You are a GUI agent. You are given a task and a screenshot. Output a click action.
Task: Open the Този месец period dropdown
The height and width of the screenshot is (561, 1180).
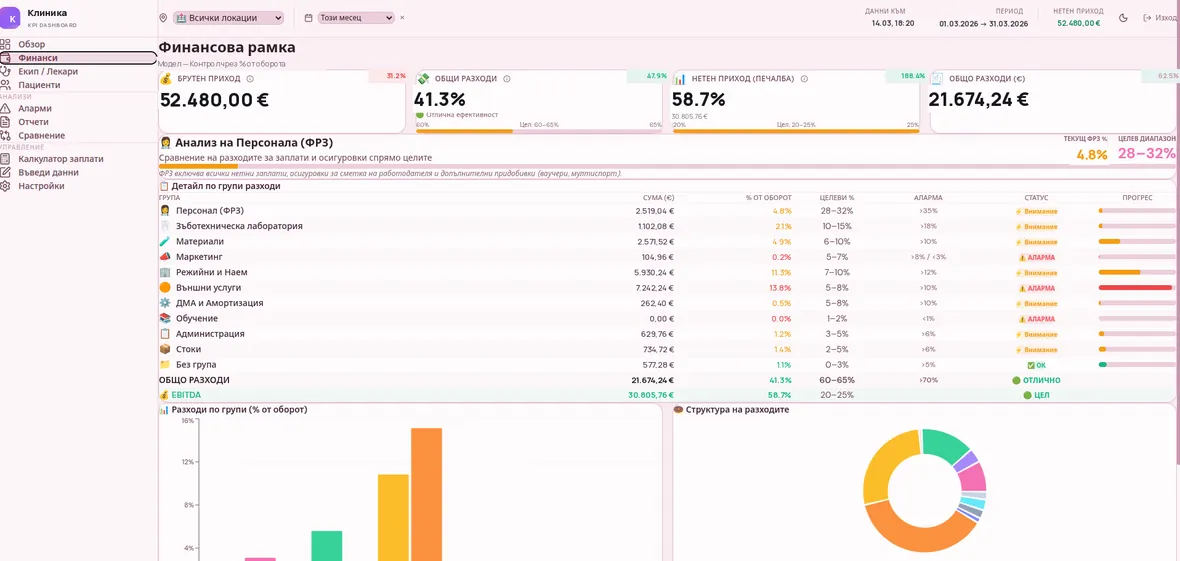point(357,17)
